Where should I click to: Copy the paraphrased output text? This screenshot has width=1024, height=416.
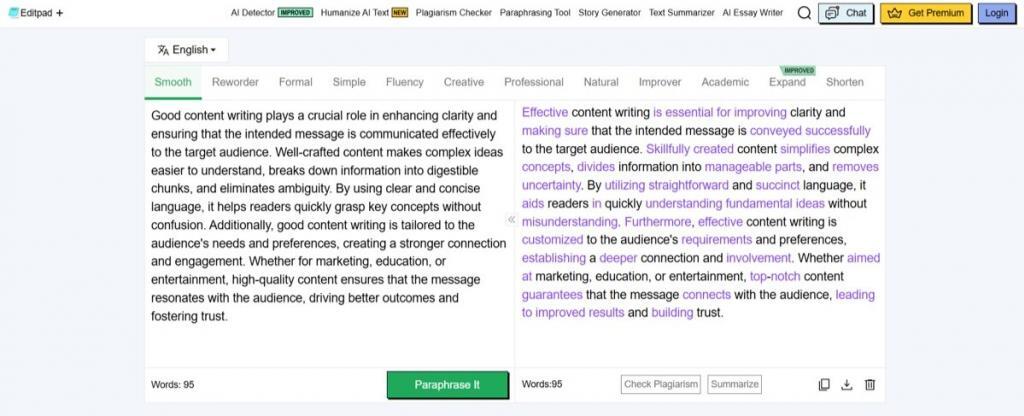pos(824,384)
